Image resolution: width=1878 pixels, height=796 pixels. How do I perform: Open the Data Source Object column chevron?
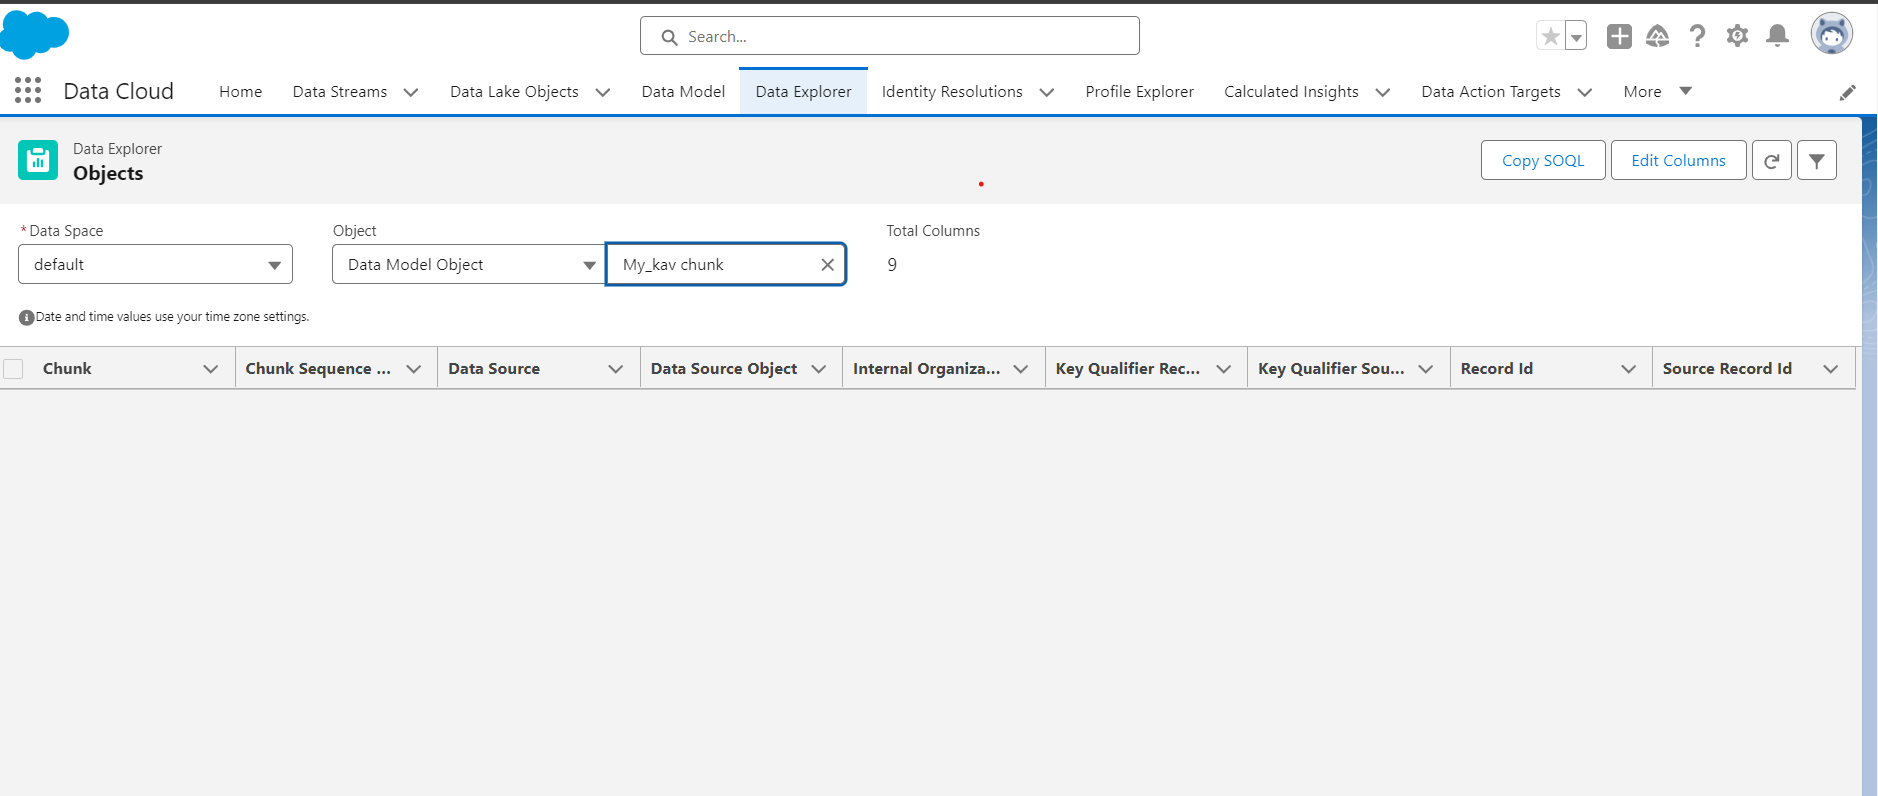[x=819, y=369]
